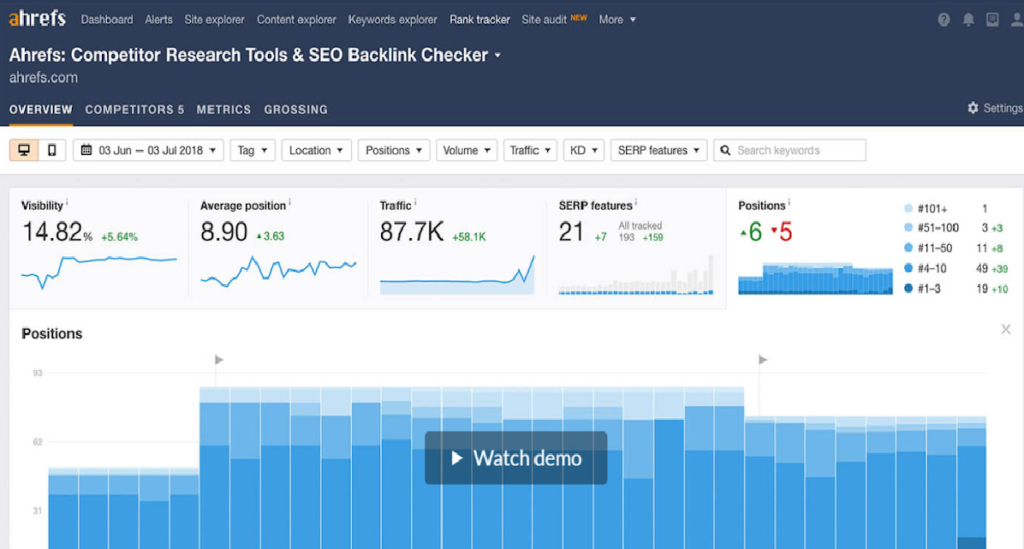Open Keywords explorer

(x=392, y=20)
